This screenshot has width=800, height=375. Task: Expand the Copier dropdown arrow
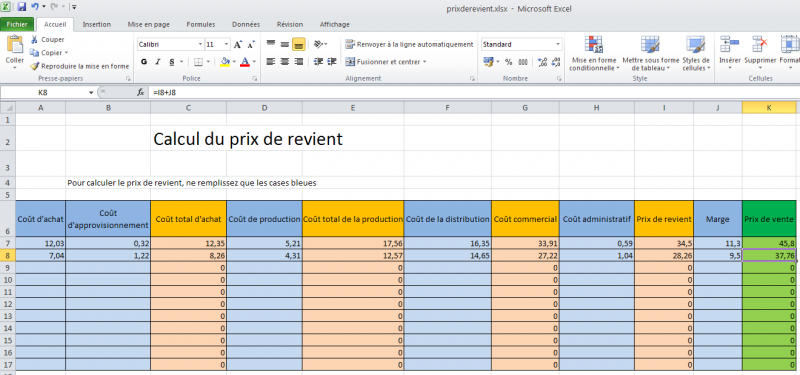[66, 53]
